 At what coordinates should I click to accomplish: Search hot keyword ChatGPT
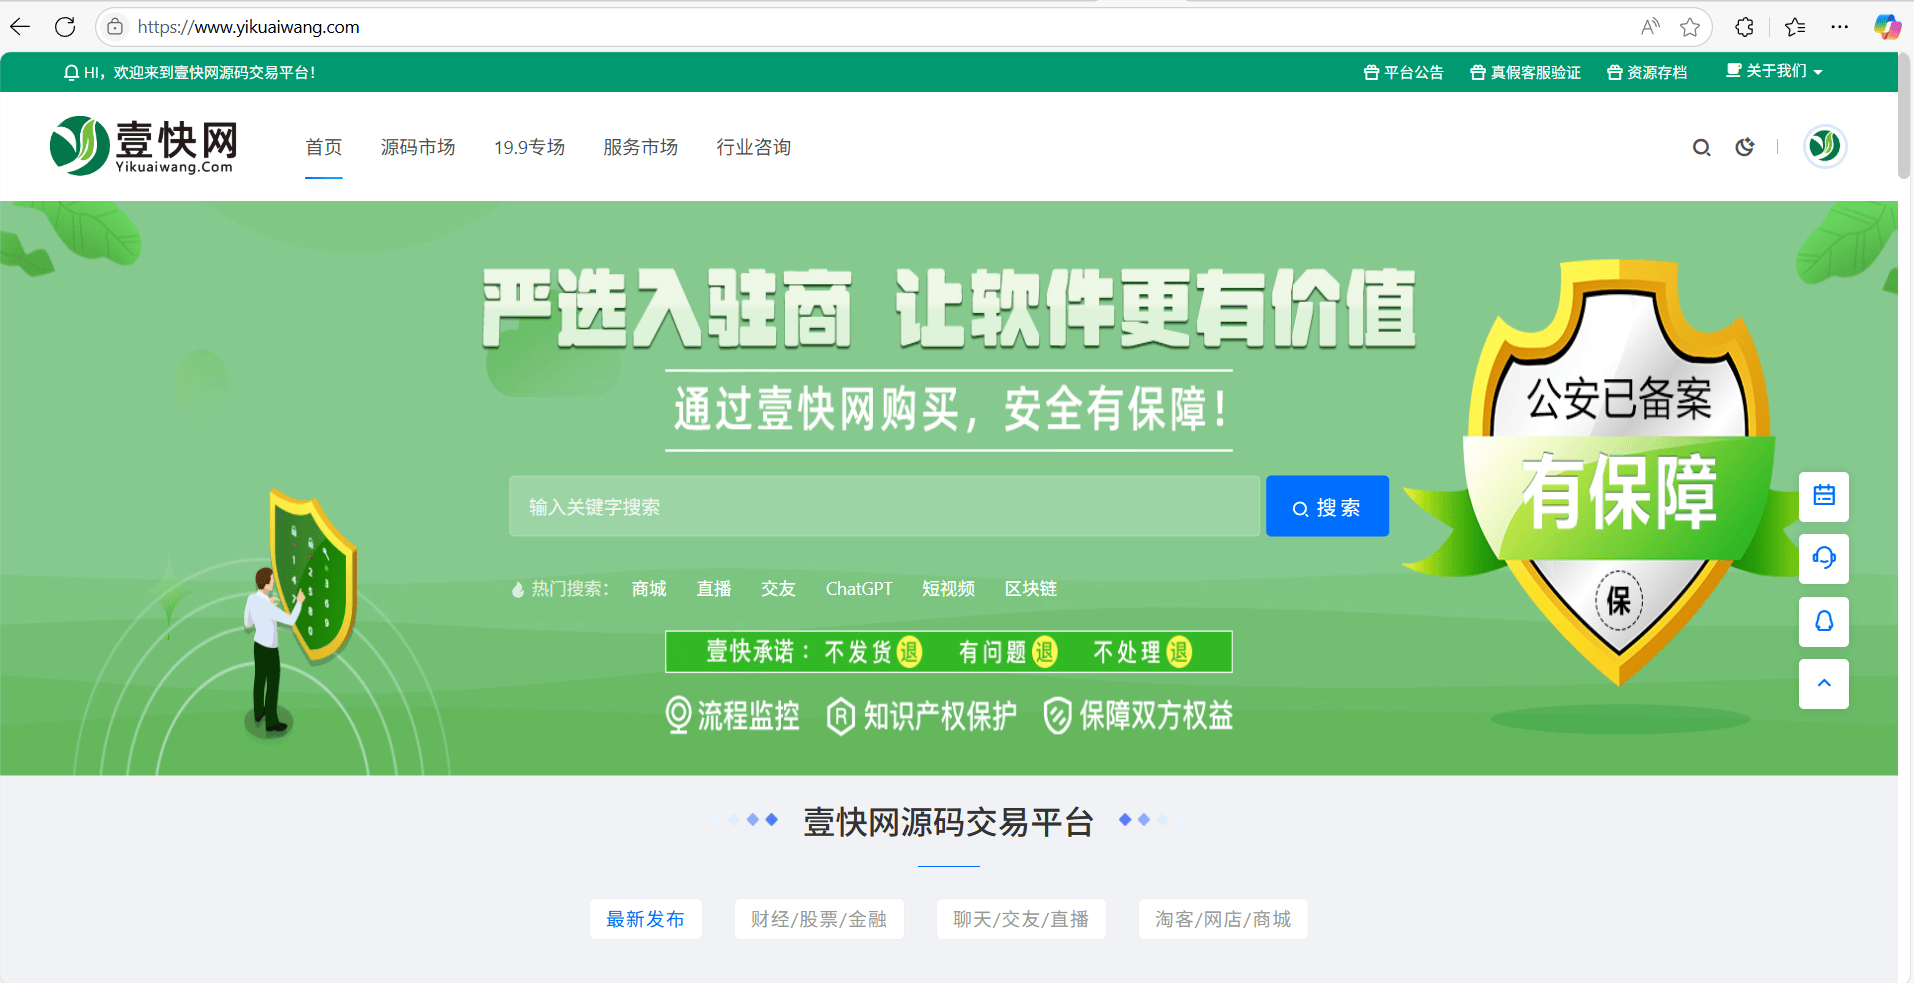(x=859, y=589)
